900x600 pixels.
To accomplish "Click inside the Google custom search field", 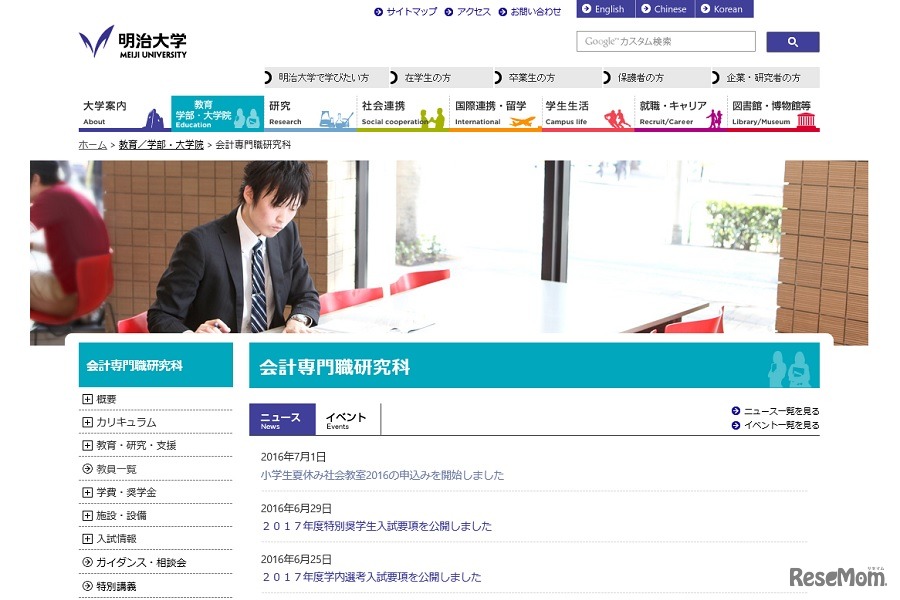I will point(665,41).
